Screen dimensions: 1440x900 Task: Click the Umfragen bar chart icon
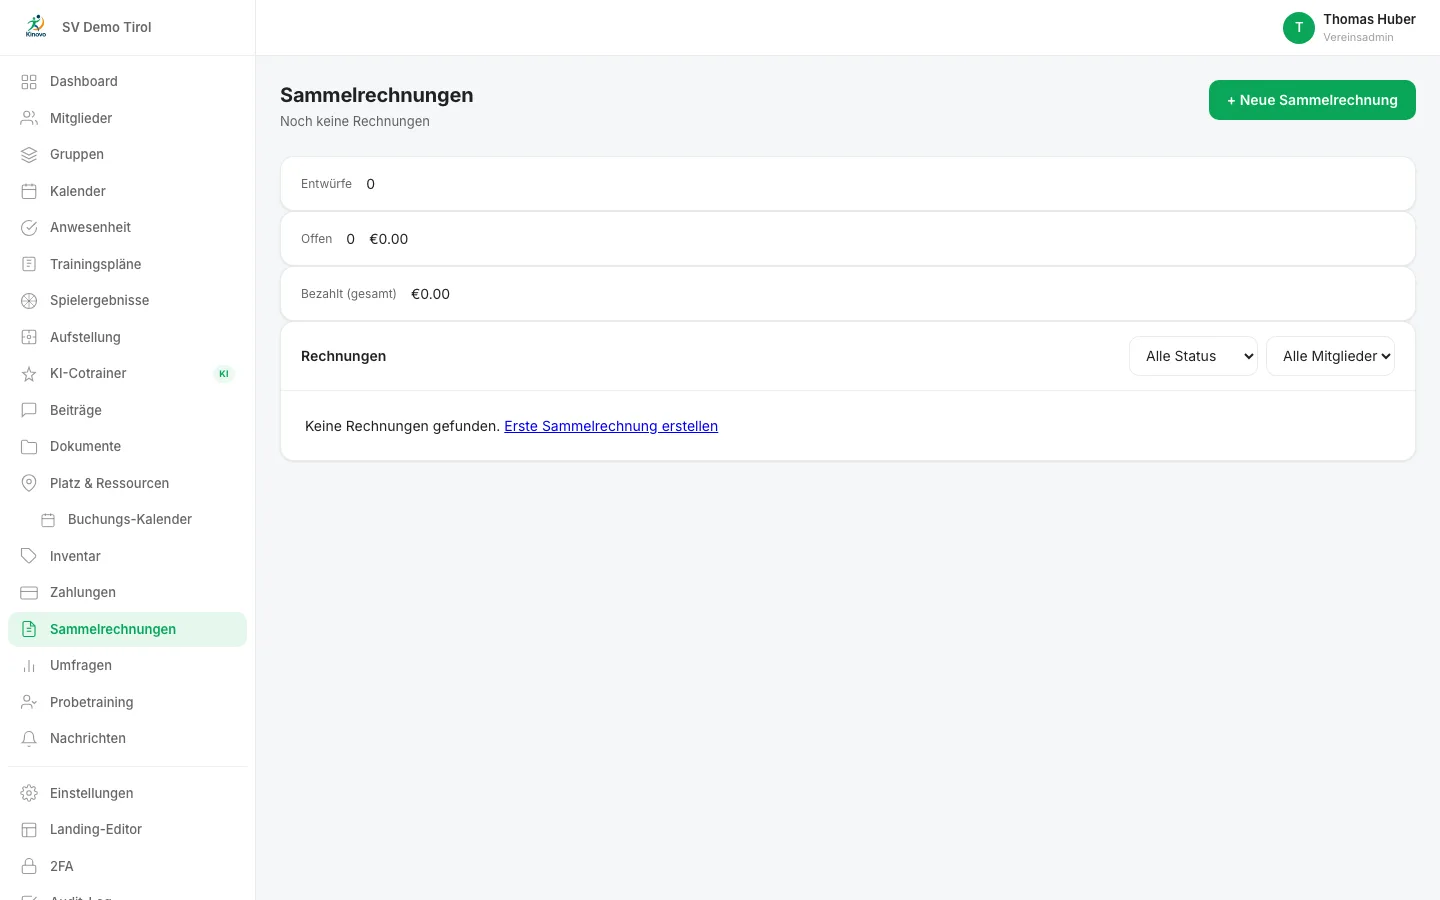point(29,666)
